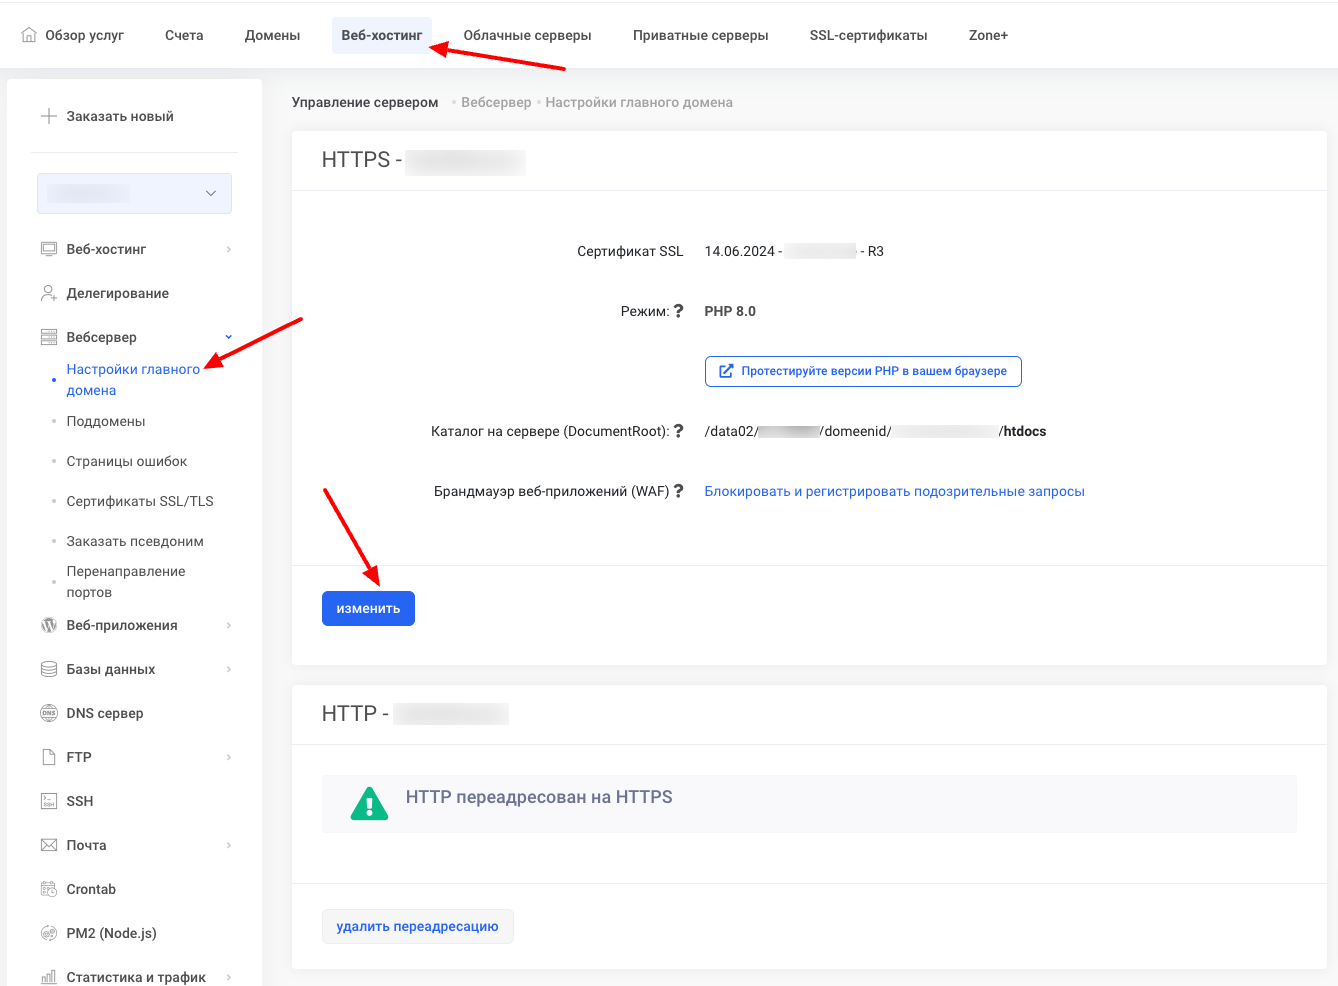The image size is (1338, 986).
Task: Open the account selector dropdown in sidebar
Action: [x=134, y=193]
